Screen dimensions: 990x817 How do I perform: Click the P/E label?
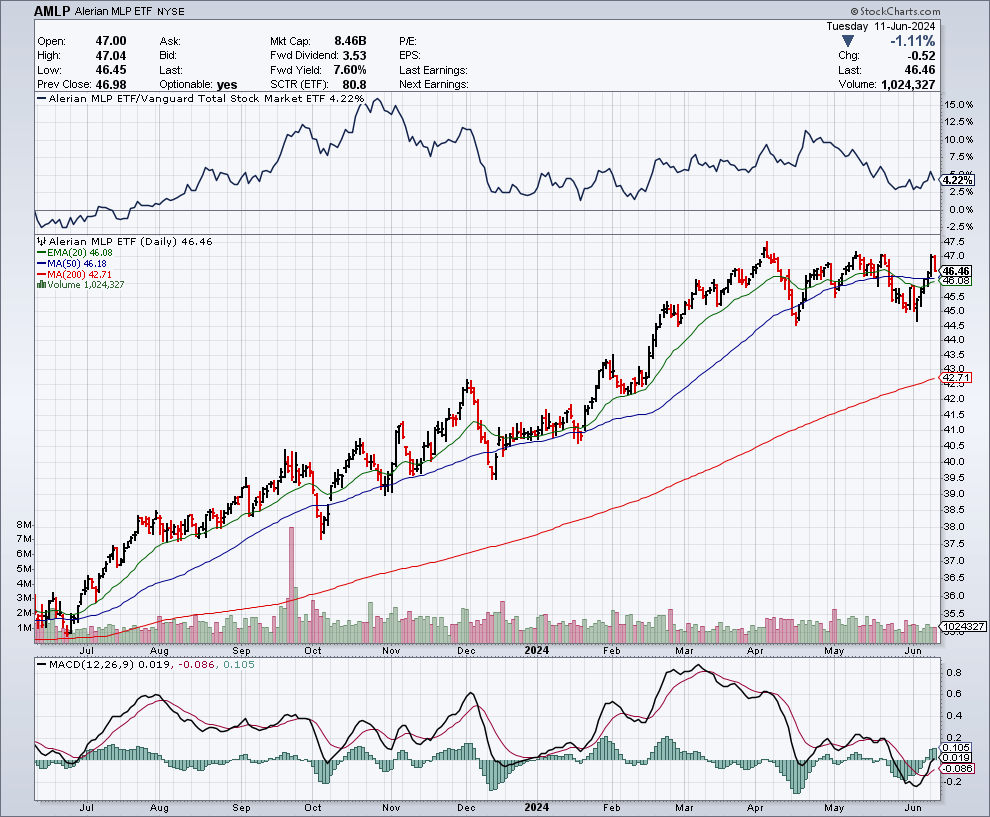(x=408, y=41)
